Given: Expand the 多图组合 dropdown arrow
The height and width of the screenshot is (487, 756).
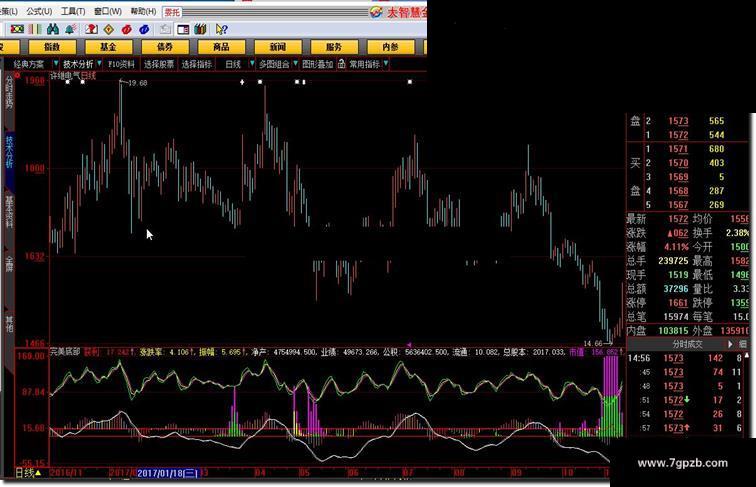Looking at the screenshot, I should pos(296,64).
